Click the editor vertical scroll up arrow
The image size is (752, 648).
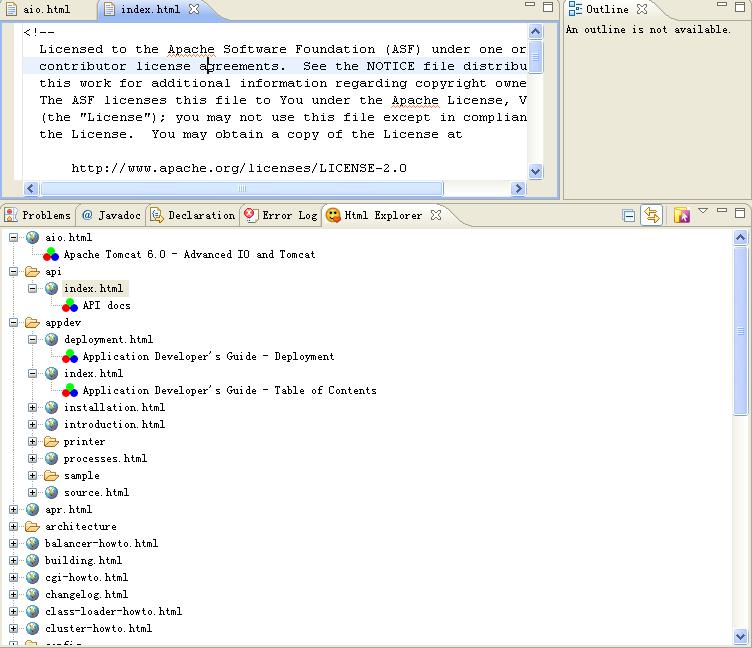535,32
